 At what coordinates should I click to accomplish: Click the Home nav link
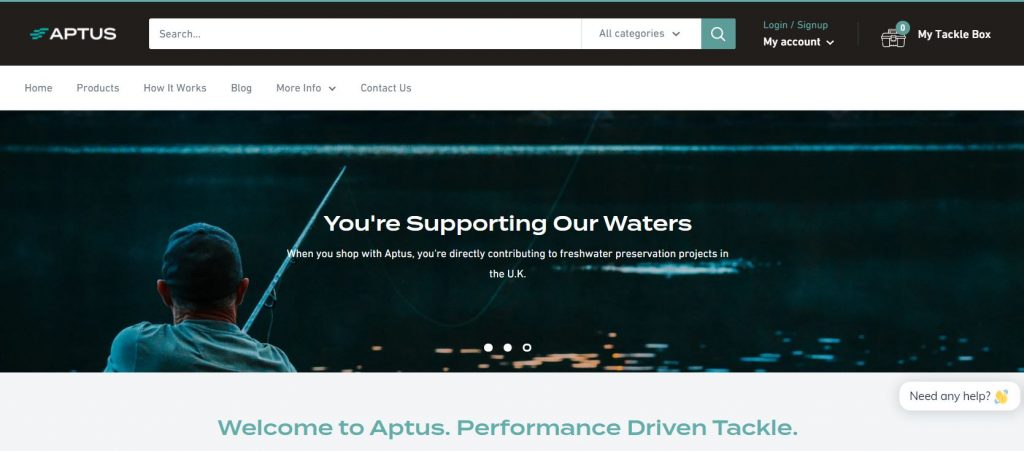(39, 88)
